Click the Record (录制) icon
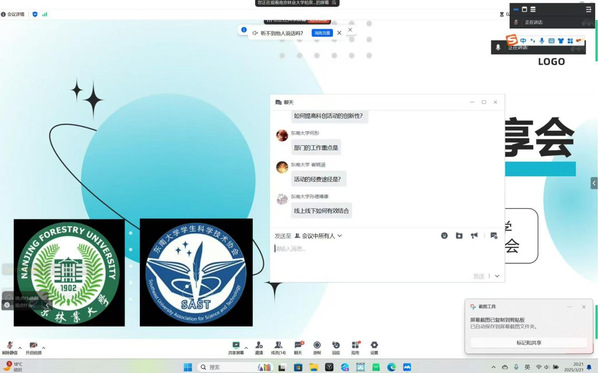Image resolution: width=598 pixels, height=373 pixels. coord(317,347)
